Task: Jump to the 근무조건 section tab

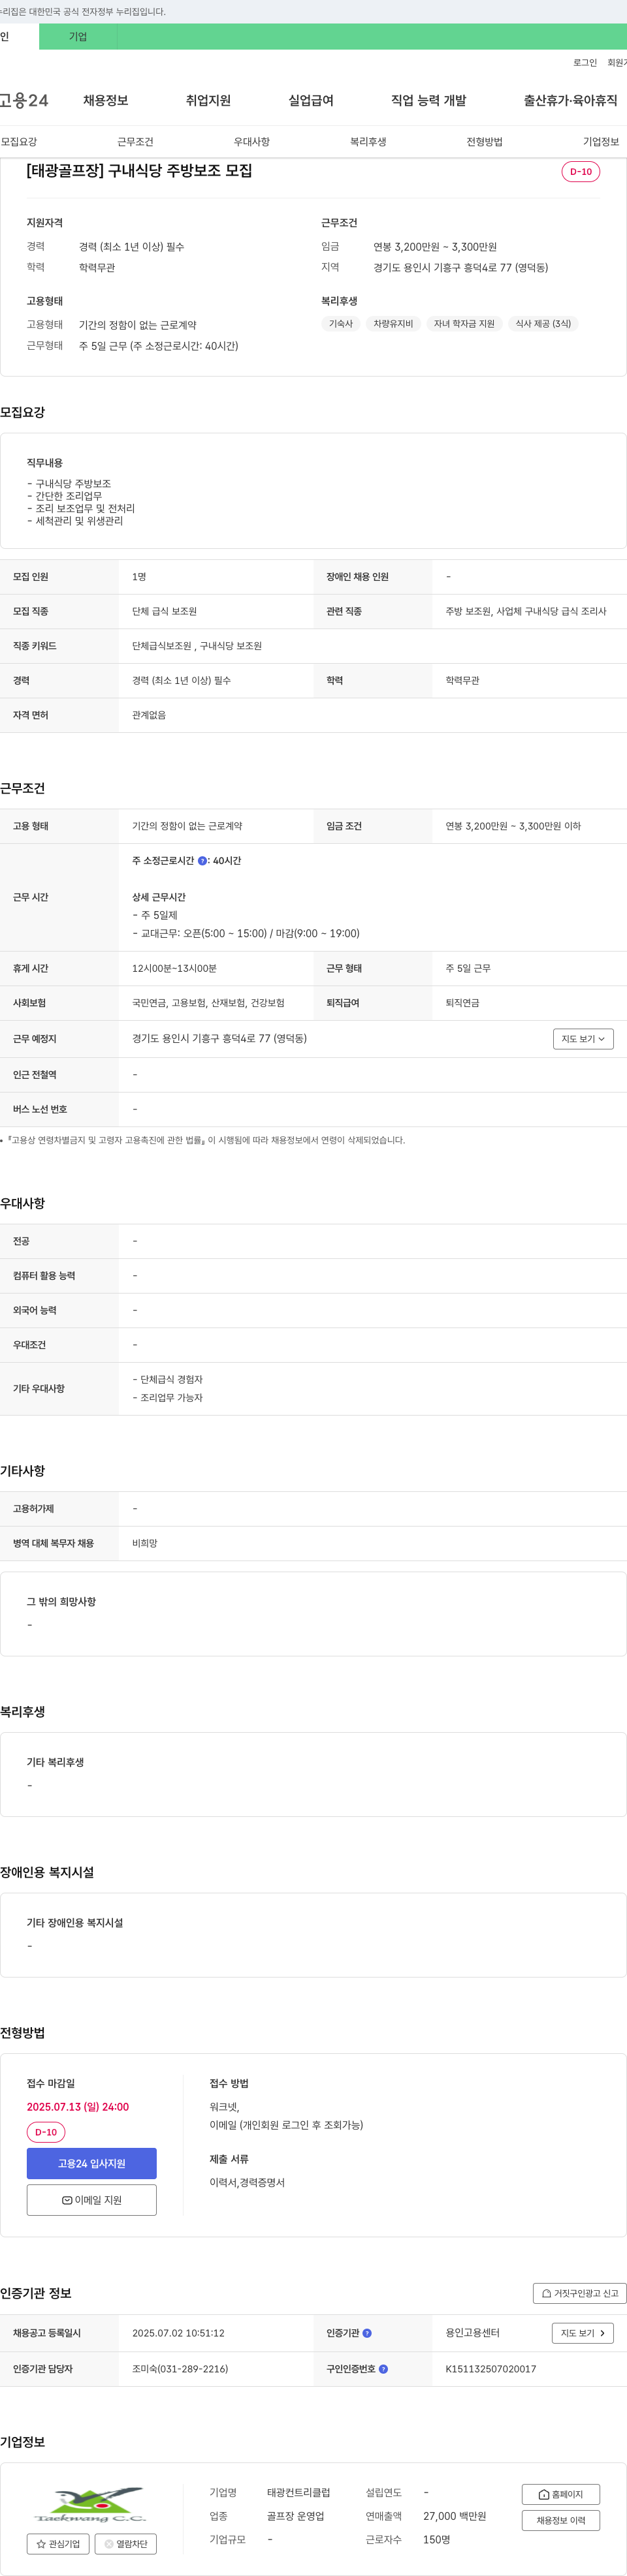Action: [135, 142]
